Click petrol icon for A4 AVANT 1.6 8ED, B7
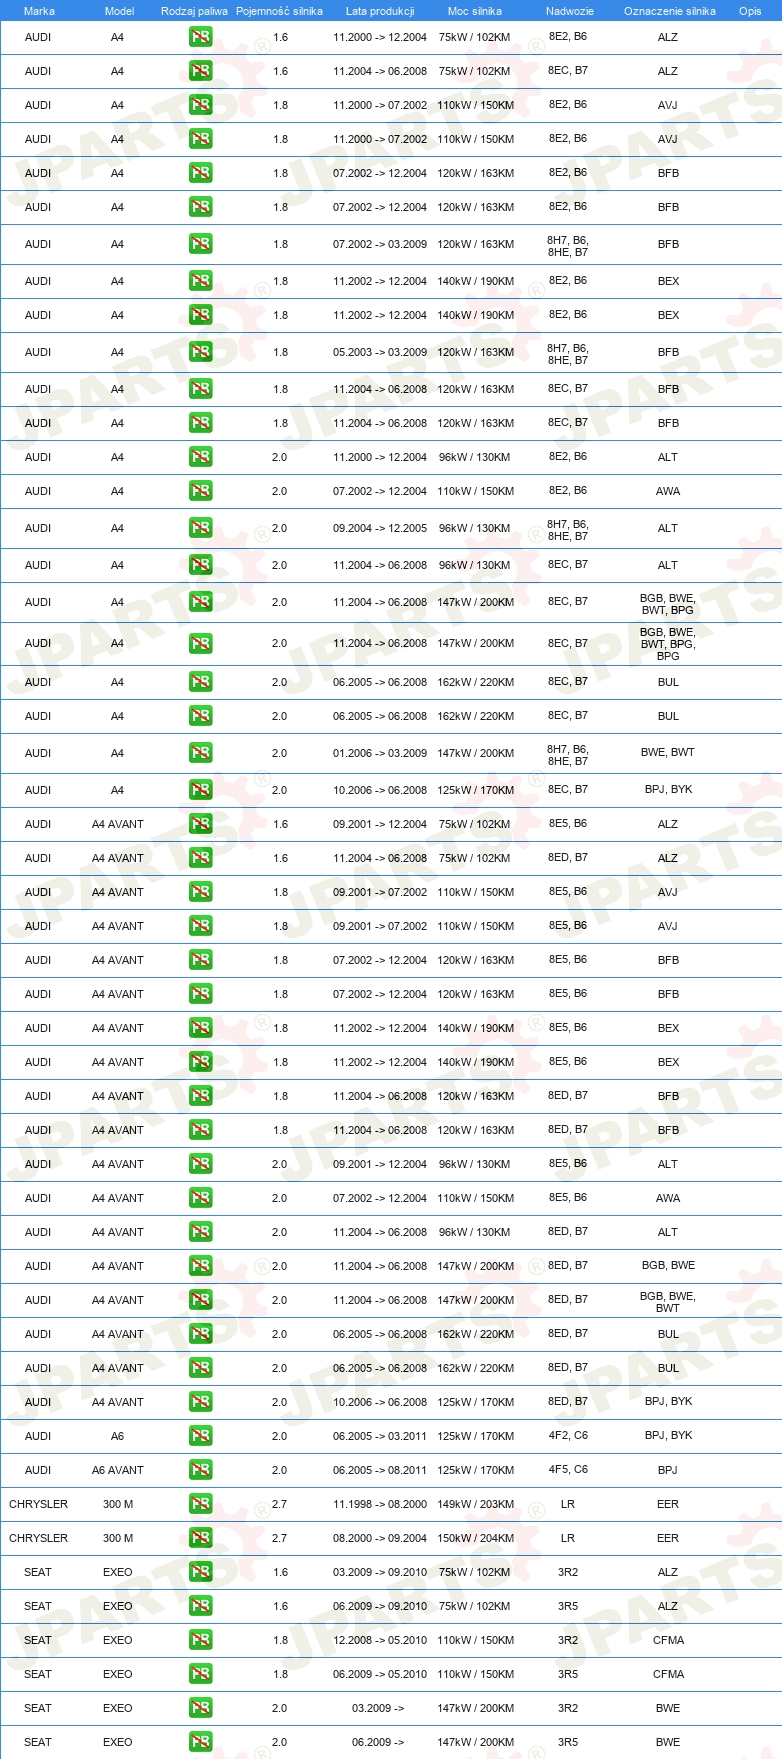The image size is (782, 1759). point(201,858)
